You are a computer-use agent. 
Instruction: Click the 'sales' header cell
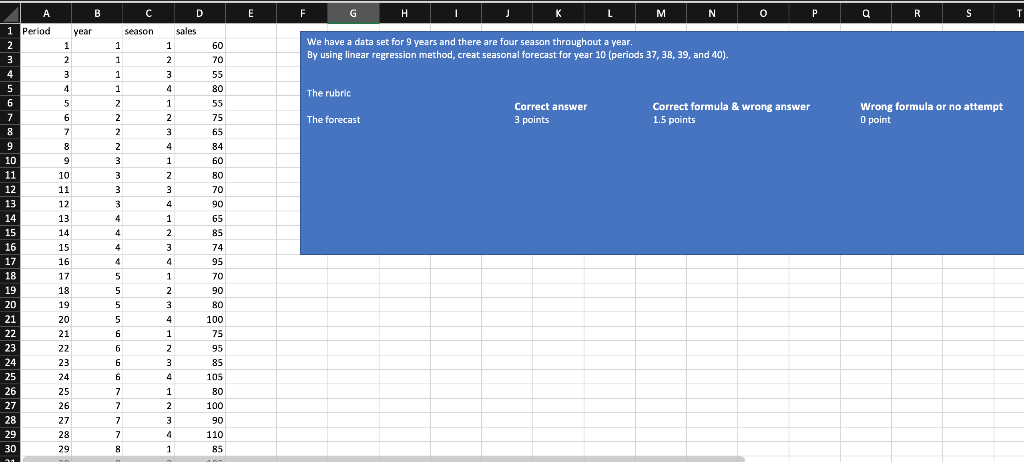point(199,31)
